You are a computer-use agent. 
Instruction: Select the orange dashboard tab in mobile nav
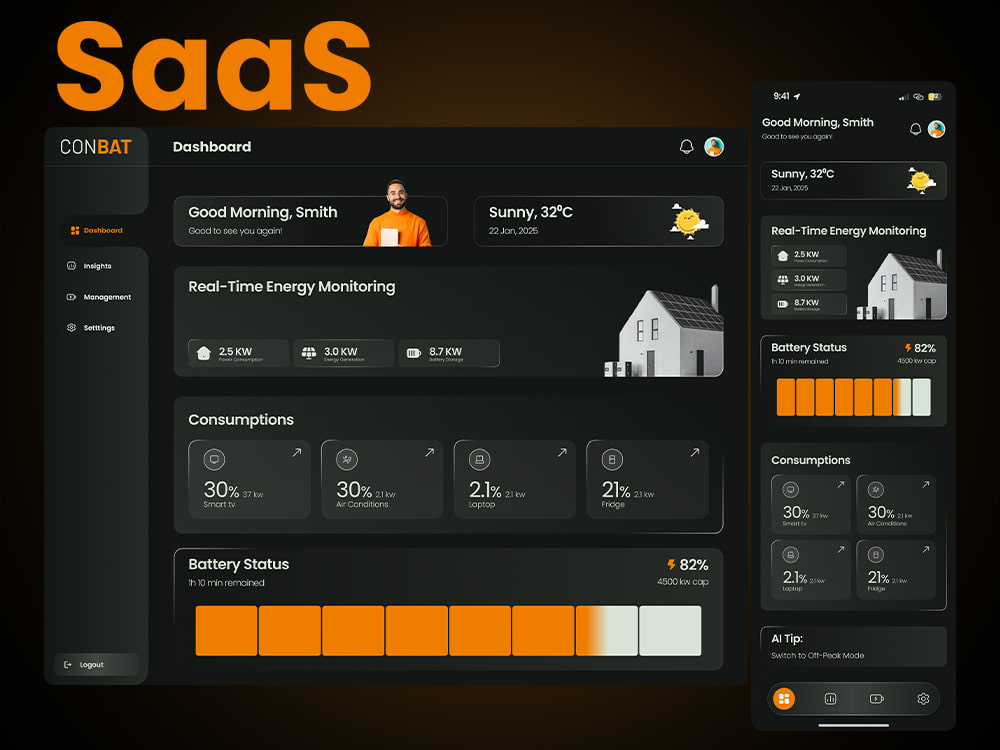point(784,698)
